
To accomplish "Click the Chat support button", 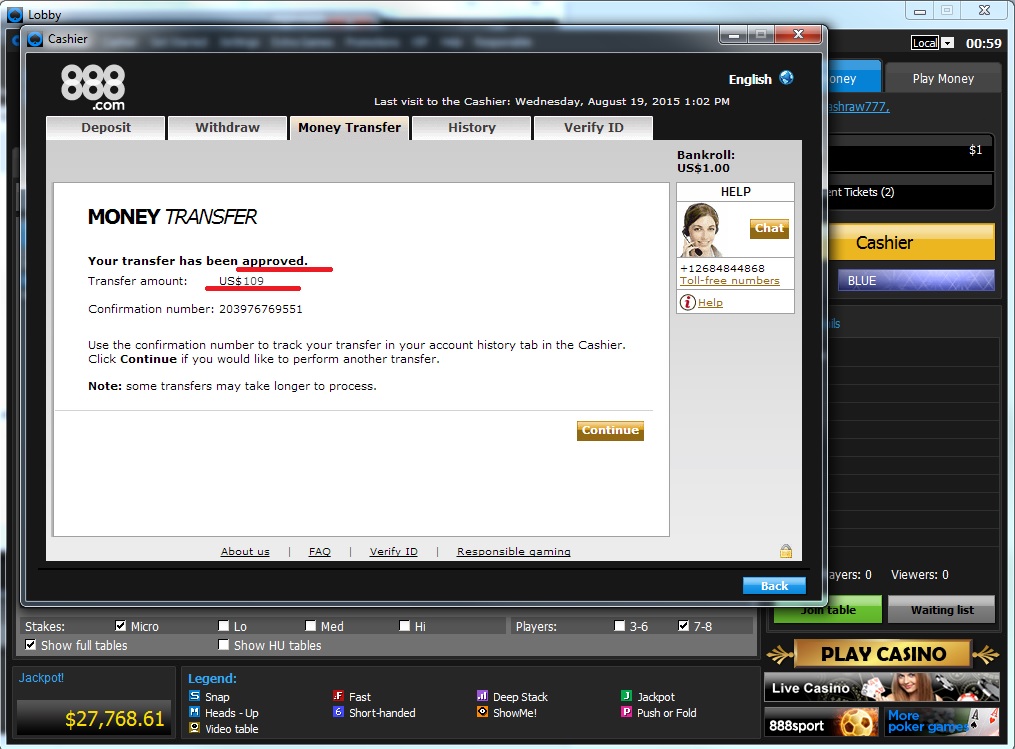I will point(769,229).
